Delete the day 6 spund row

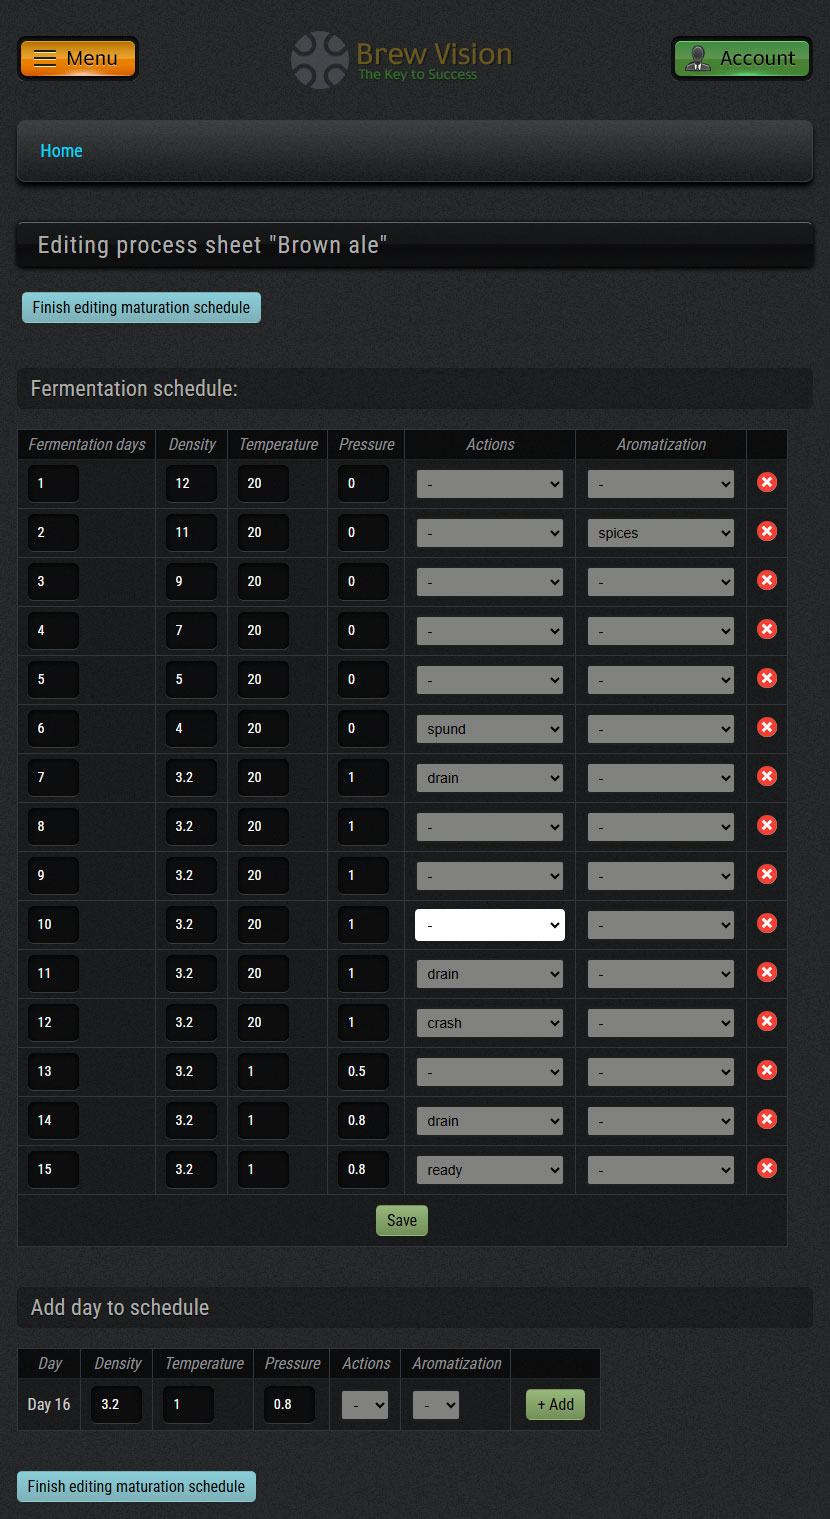point(767,728)
